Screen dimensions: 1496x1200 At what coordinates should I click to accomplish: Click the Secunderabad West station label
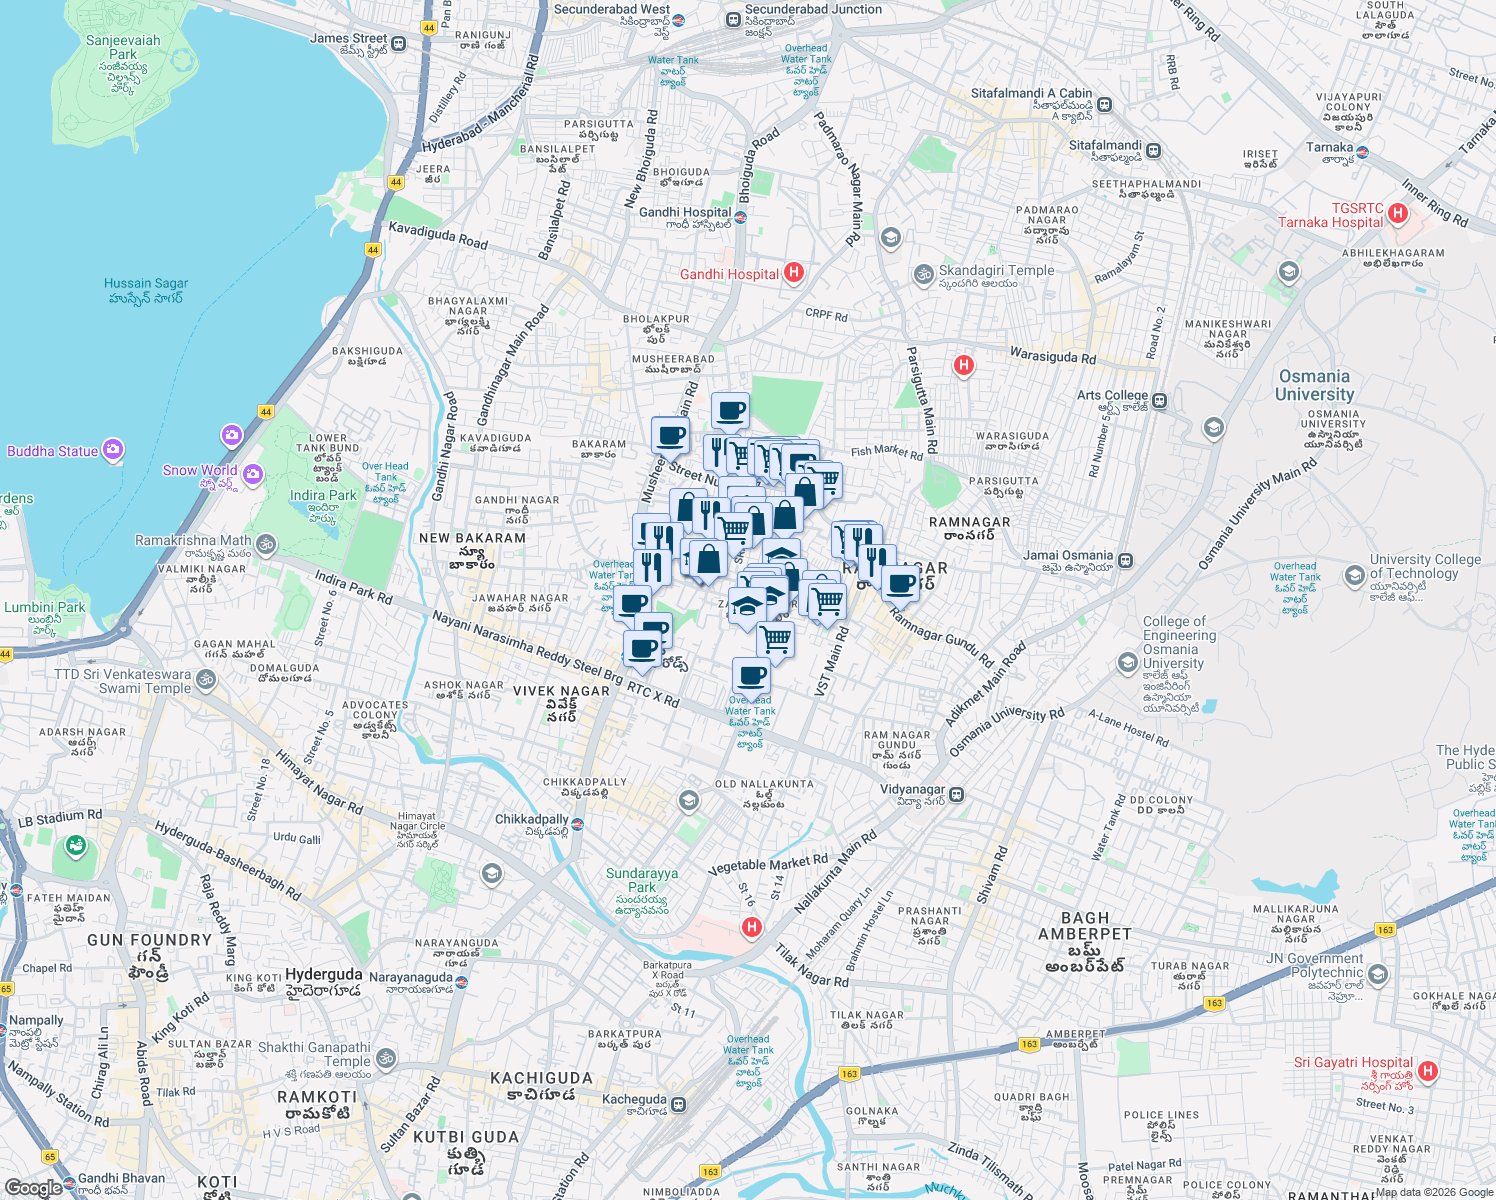612,9
